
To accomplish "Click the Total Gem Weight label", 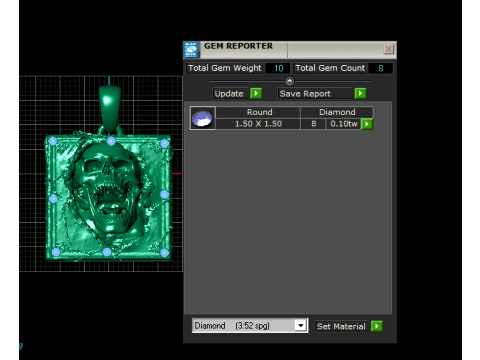I will pyautogui.click(x=225, y=68).
